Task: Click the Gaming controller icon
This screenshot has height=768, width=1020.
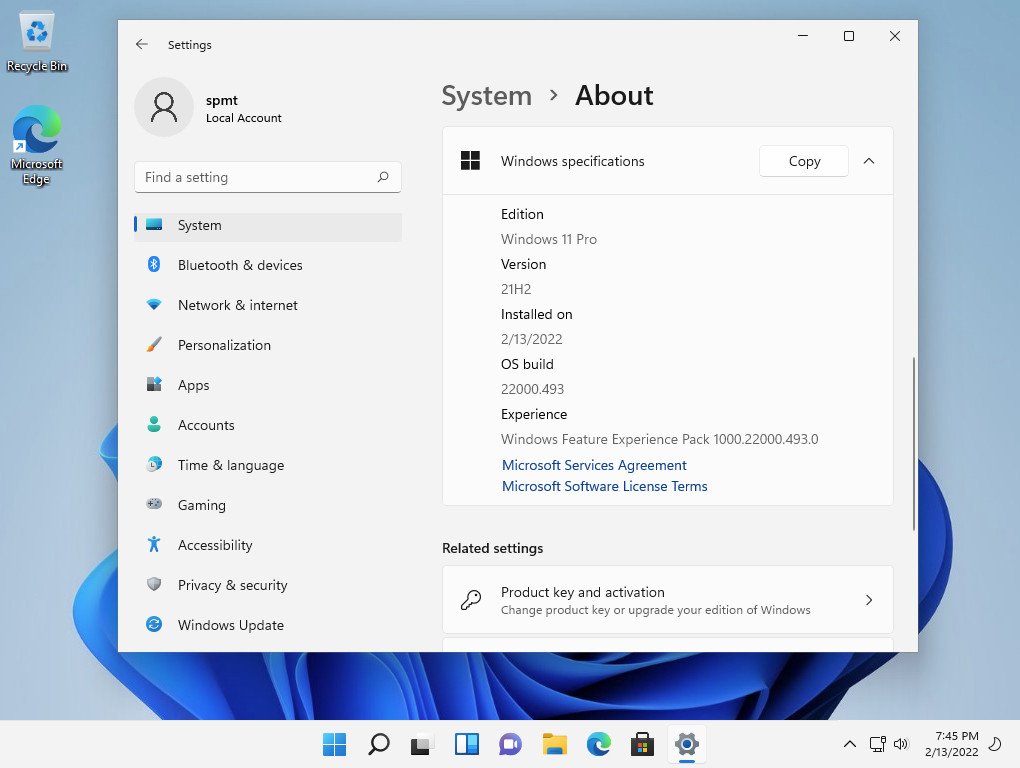Action: coord(154,504)
